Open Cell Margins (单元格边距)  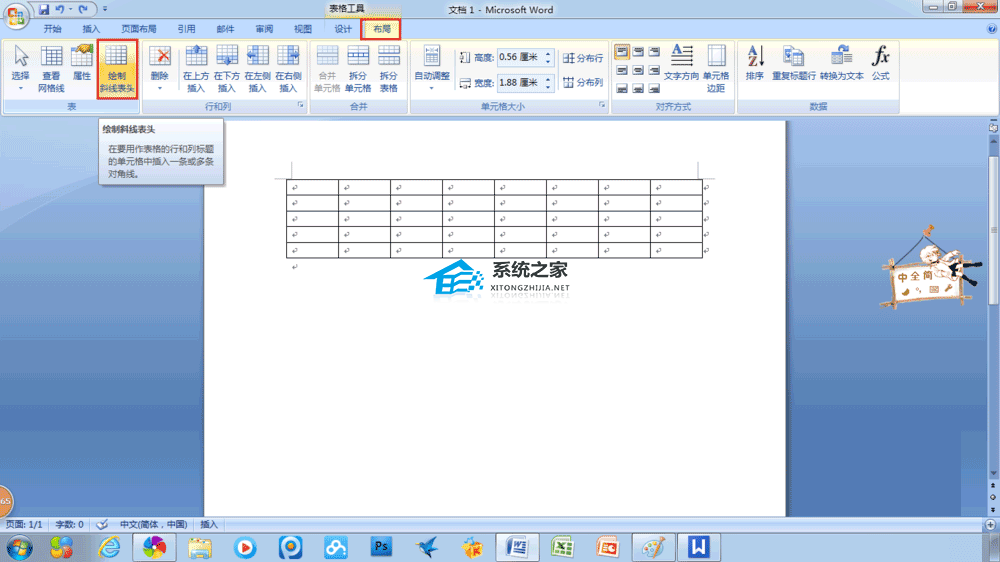(716, 69)
